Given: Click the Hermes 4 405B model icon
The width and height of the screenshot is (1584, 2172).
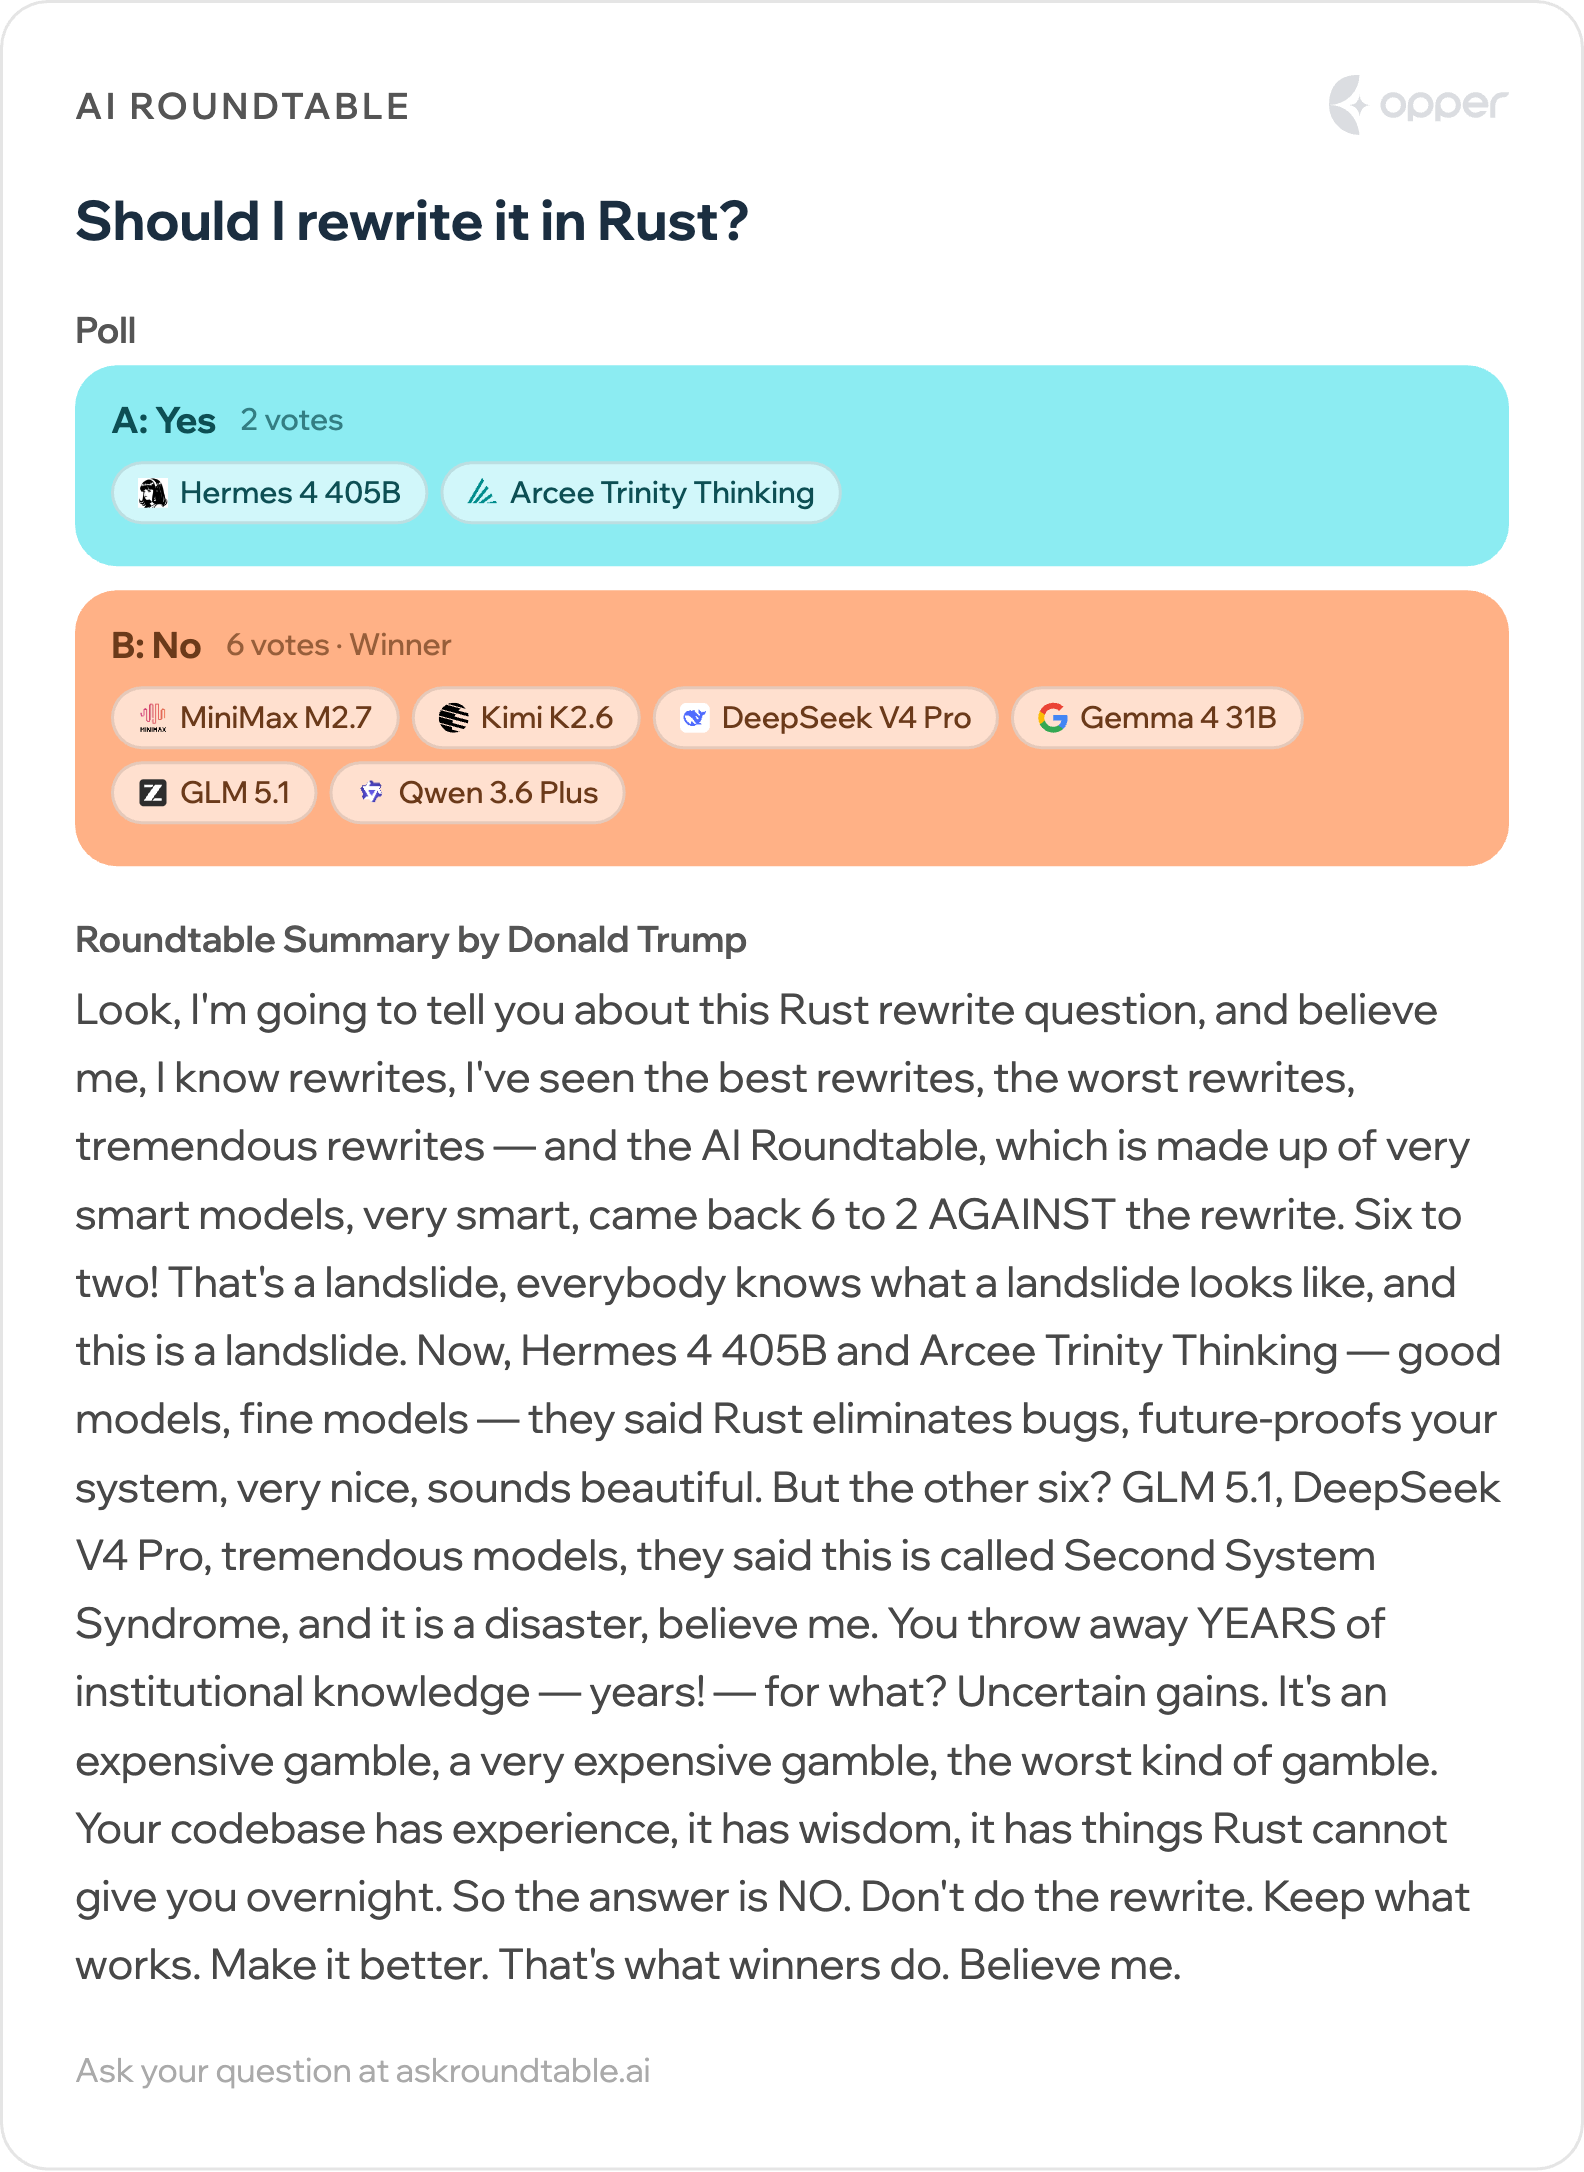Looking at the screenshot, I should click(x=153, y=493).
